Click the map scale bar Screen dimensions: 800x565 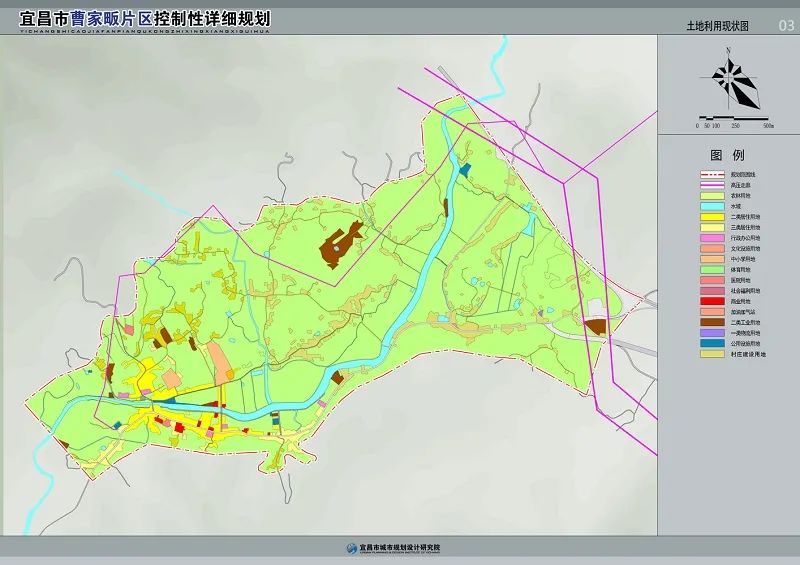[x=734, y=117]
